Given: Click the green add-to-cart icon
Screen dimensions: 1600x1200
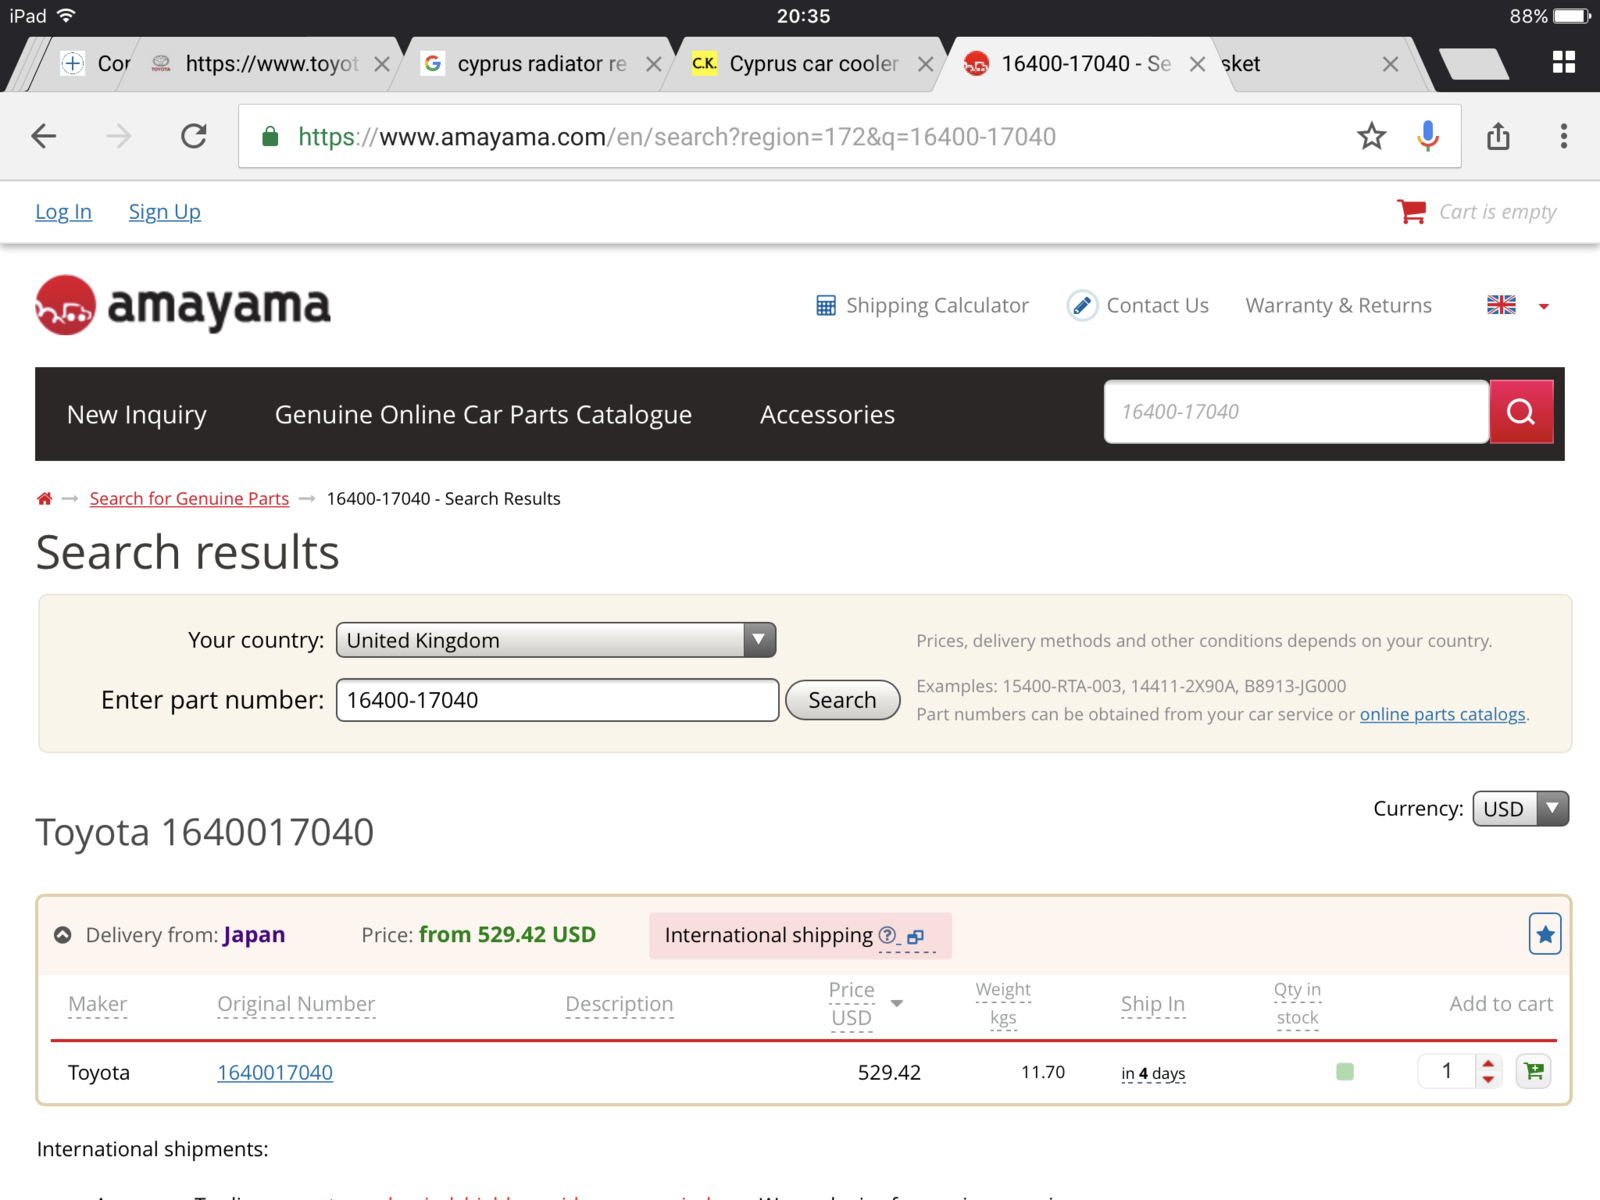Looking at the screenshot, I should pos(1534,1071).
